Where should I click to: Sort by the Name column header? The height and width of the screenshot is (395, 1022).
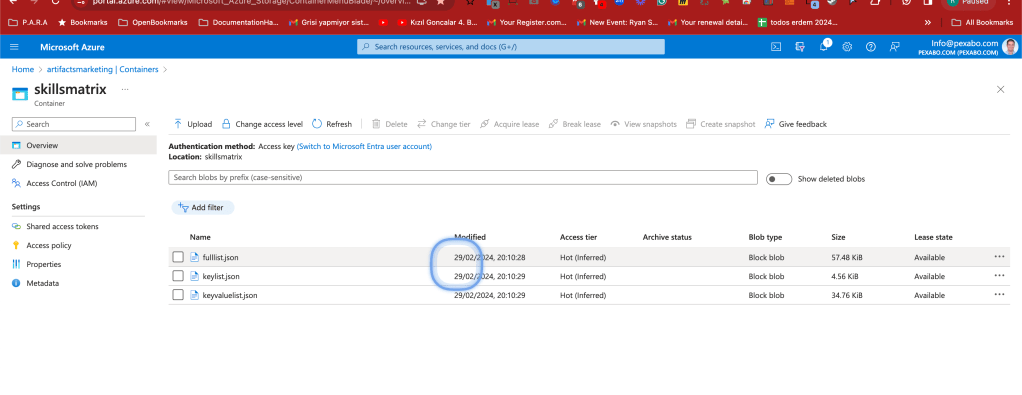tap(200, 237)
